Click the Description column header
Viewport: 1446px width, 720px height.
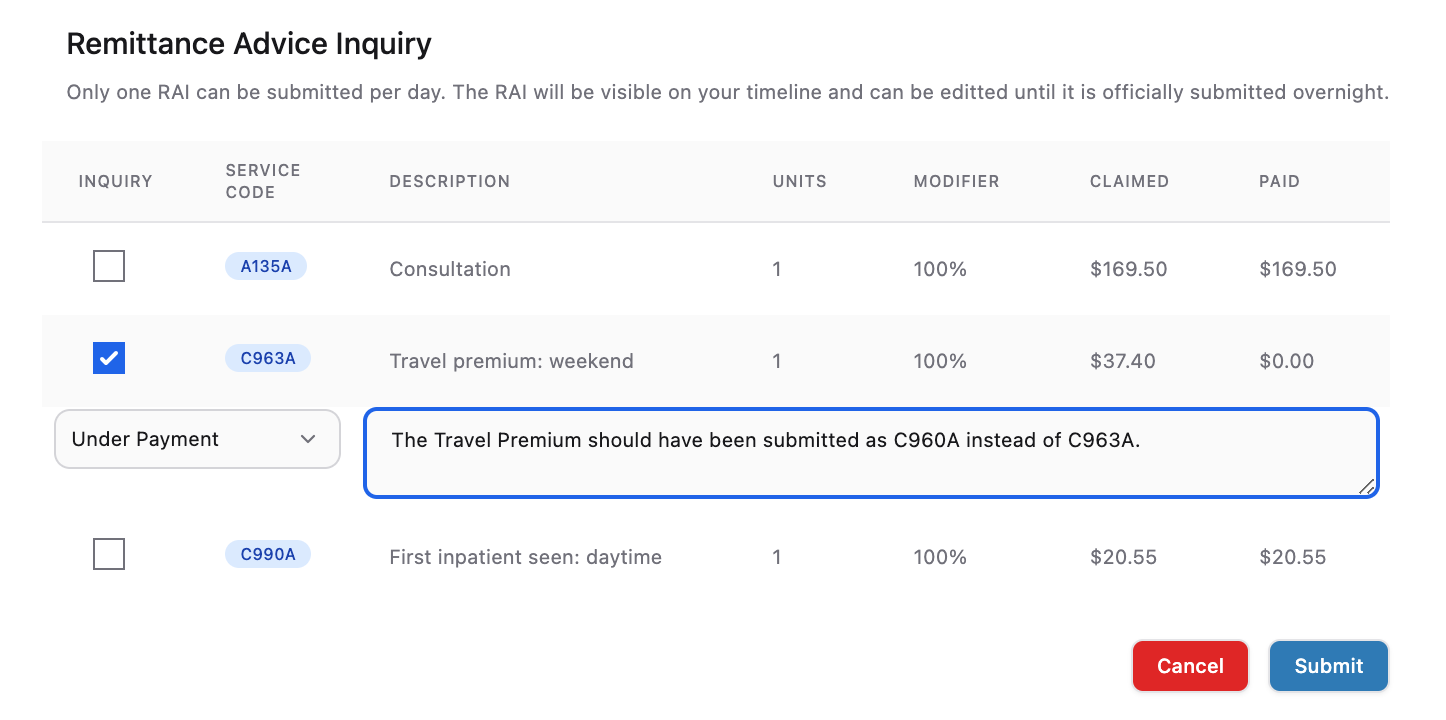click(x=450, y=181)
